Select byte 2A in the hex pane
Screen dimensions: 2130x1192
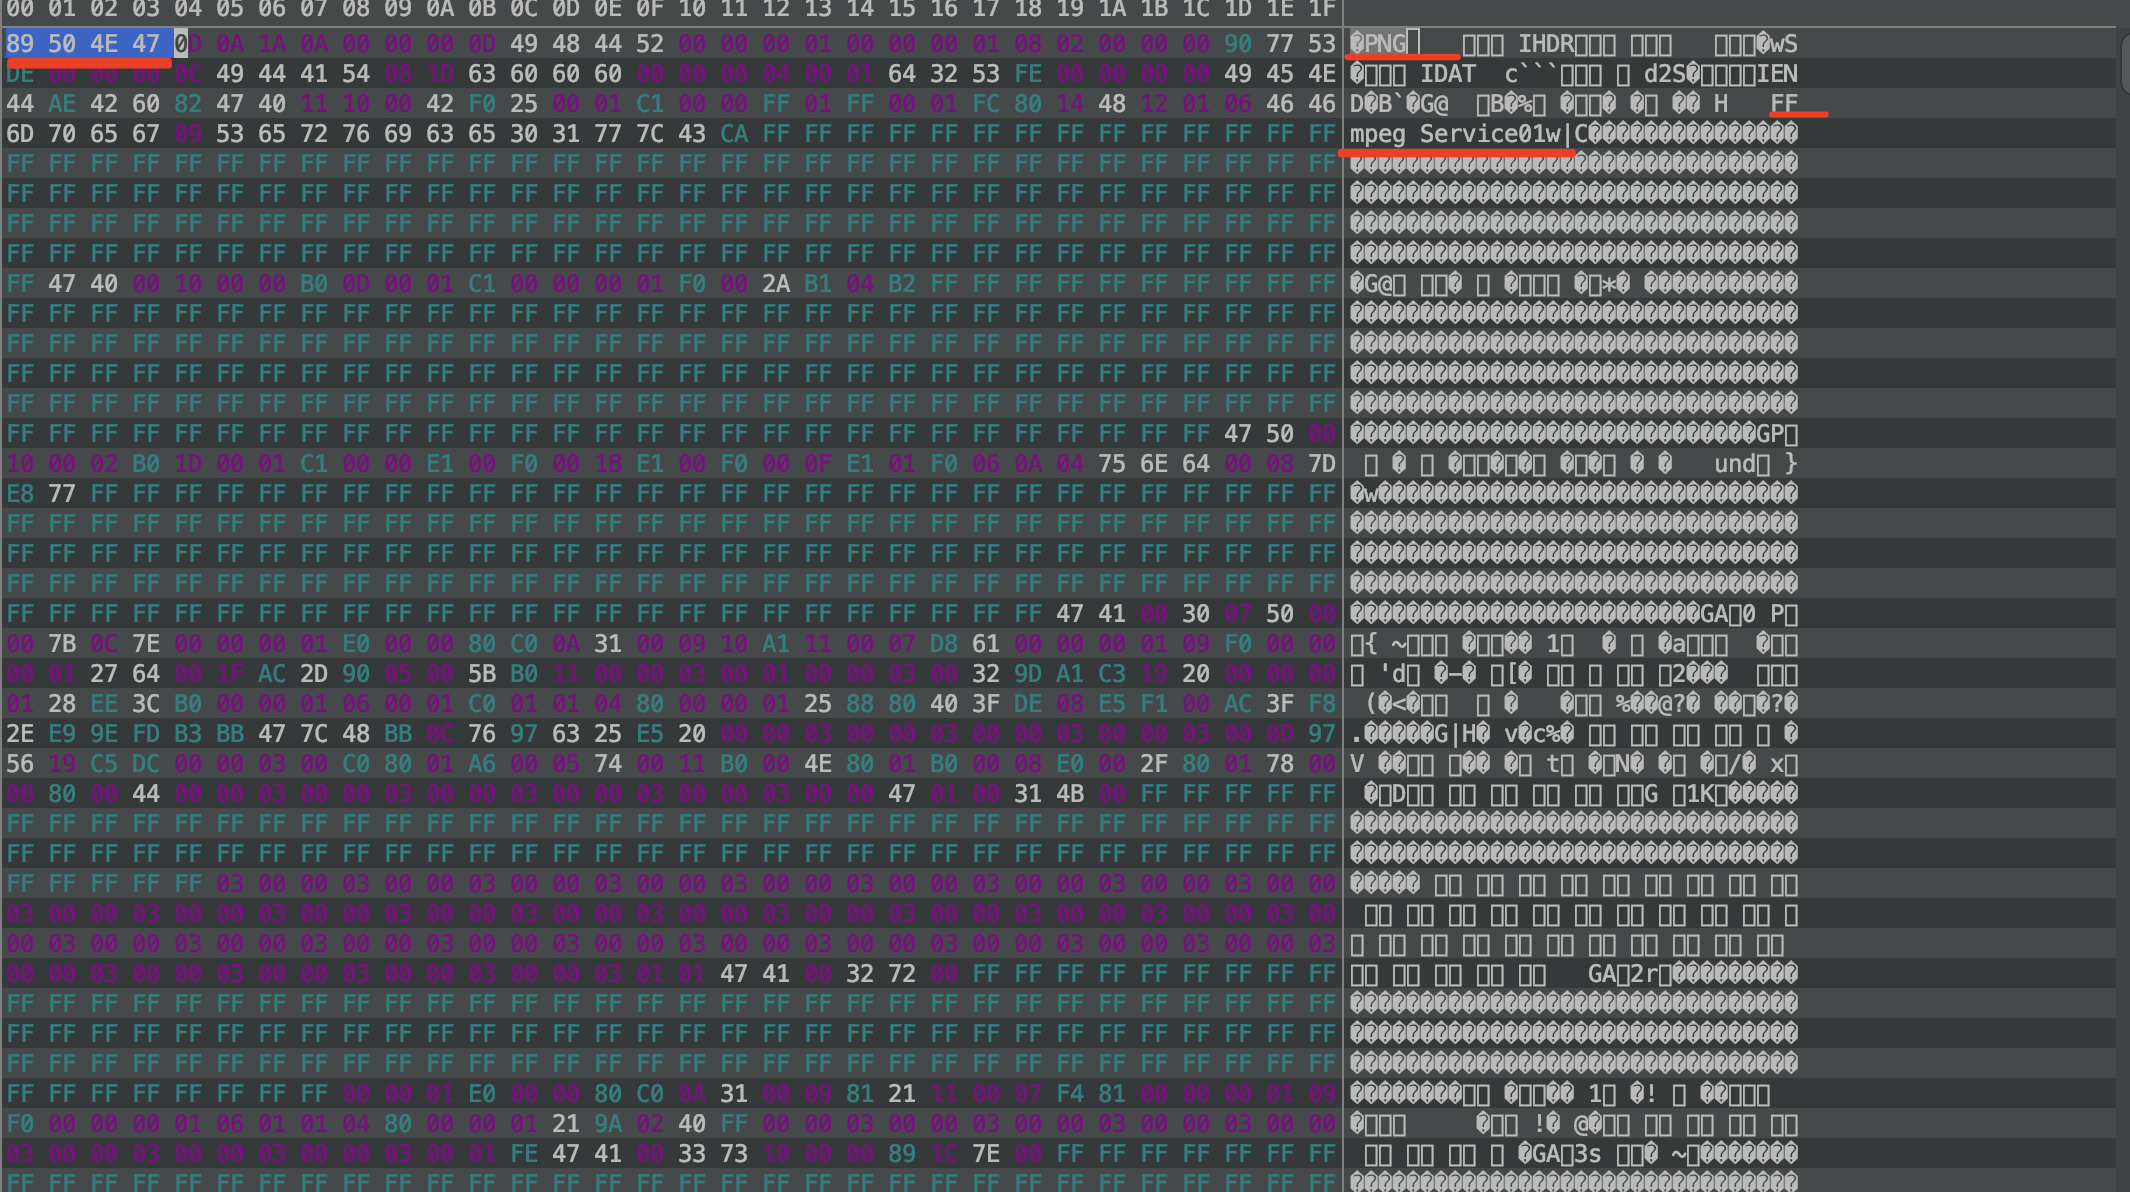coord(776,284)
